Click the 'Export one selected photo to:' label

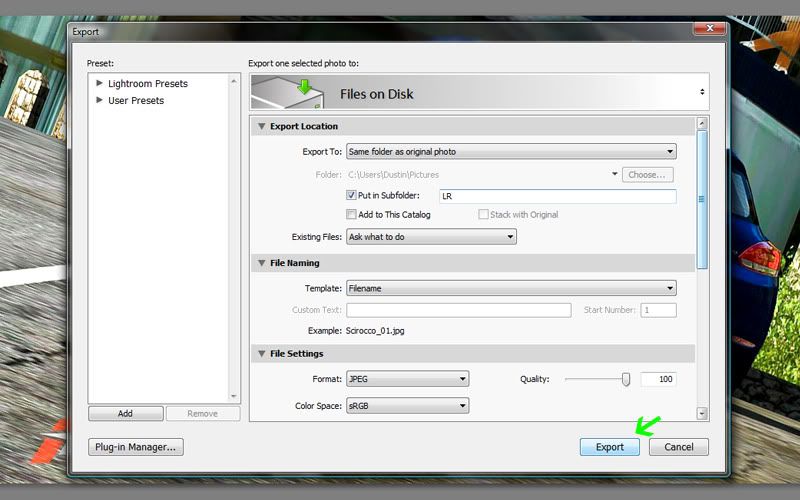click(x=304, y=63)
